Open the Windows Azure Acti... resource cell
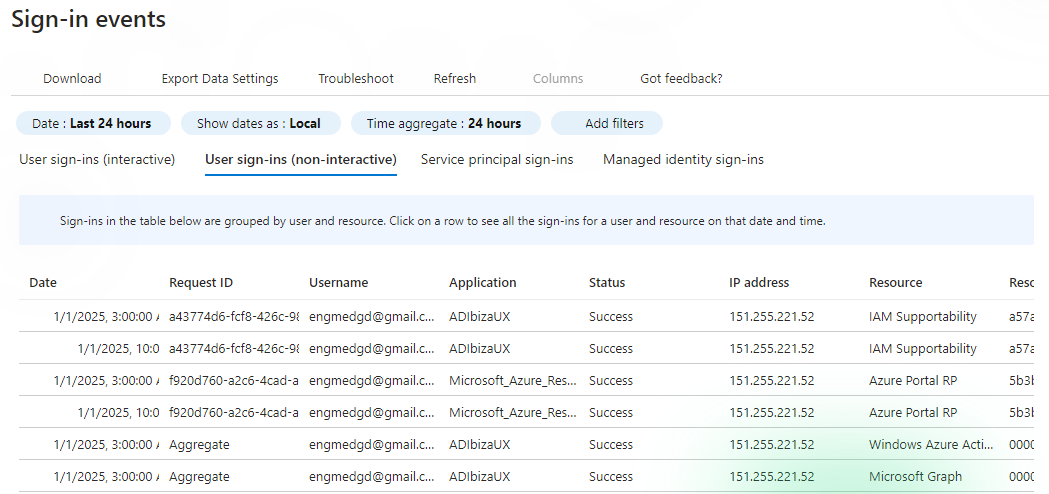This screenshot has width=1049, height=494. (x=932, y=444)
